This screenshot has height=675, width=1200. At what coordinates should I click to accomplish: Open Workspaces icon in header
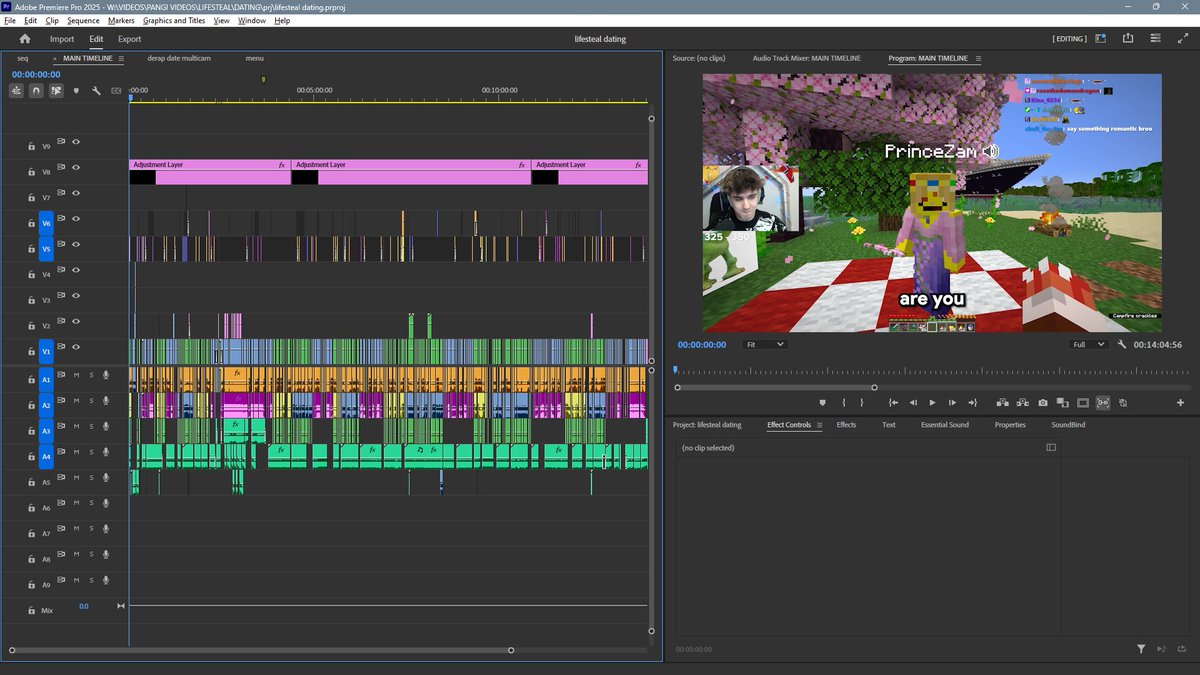(x=1100, y=39)
